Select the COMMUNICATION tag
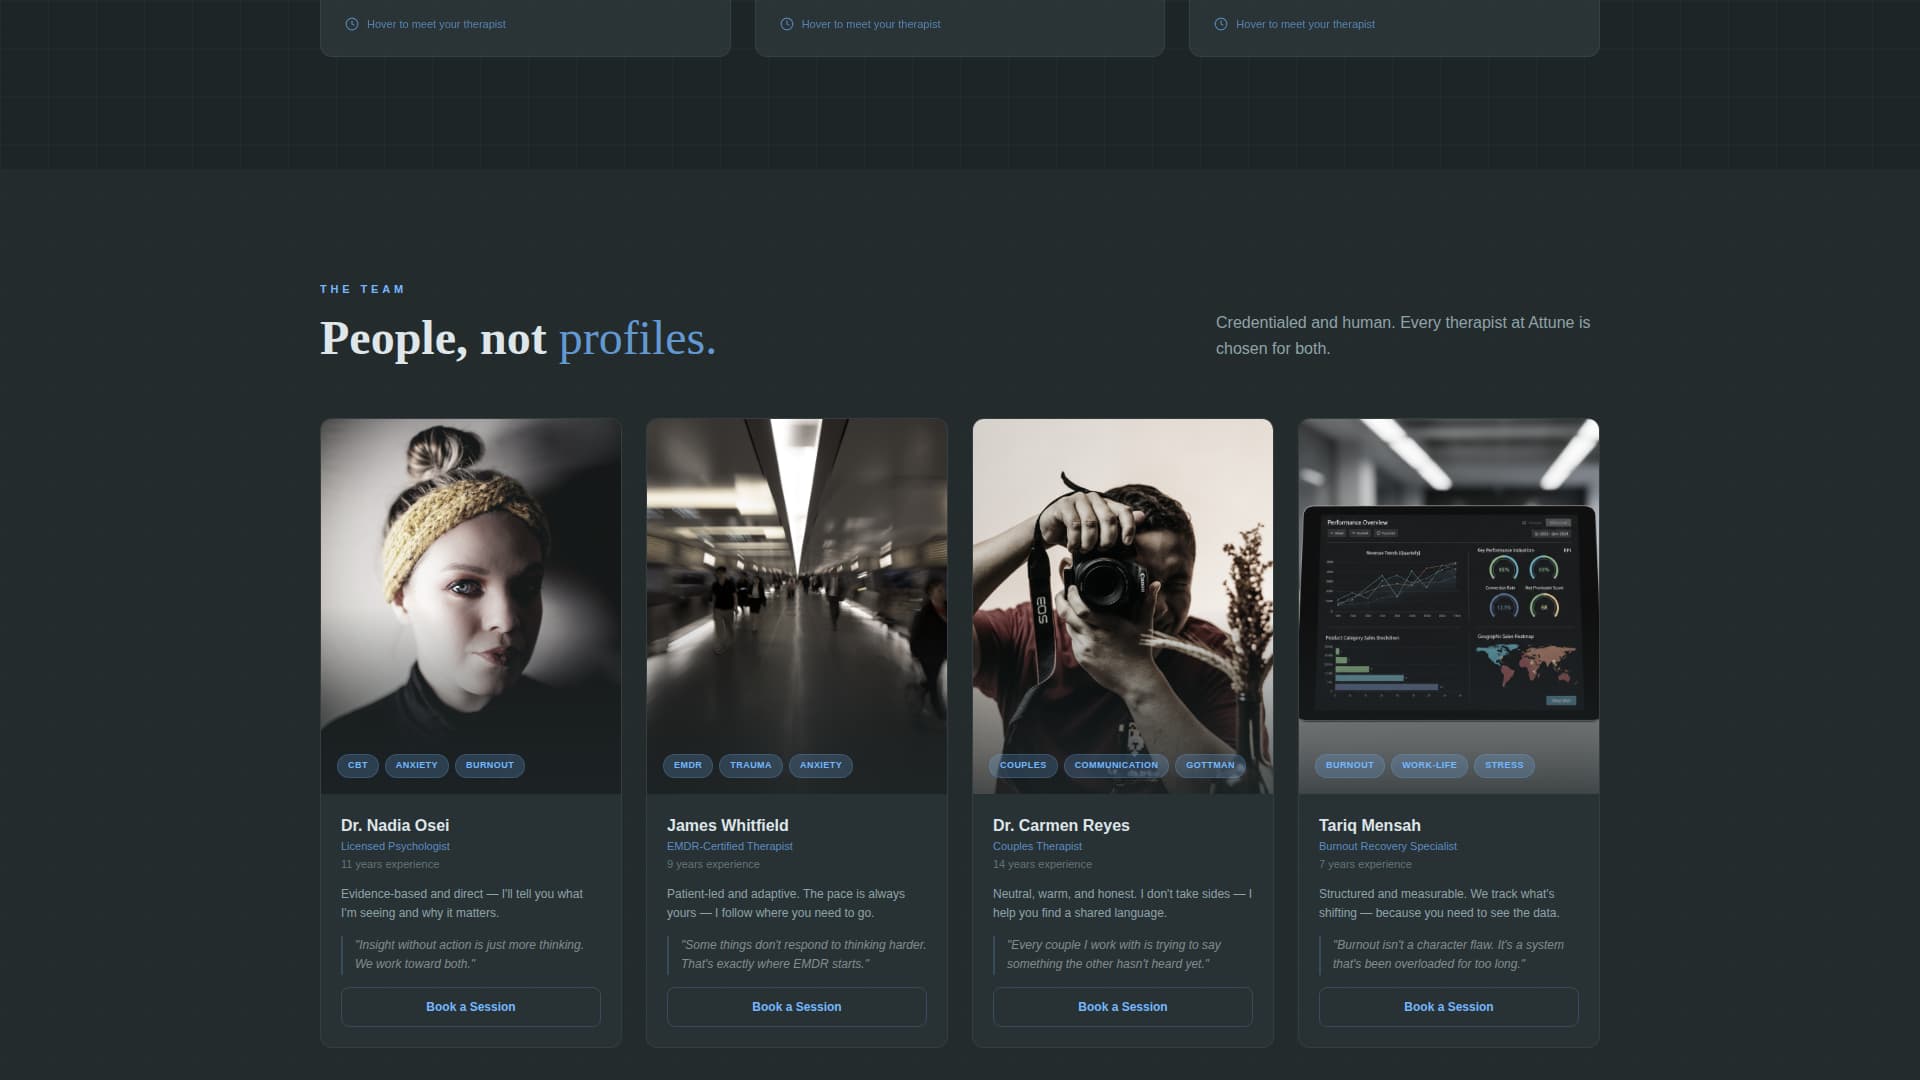This screenshot has width=1920, height=1080. tap(1114, 765)
